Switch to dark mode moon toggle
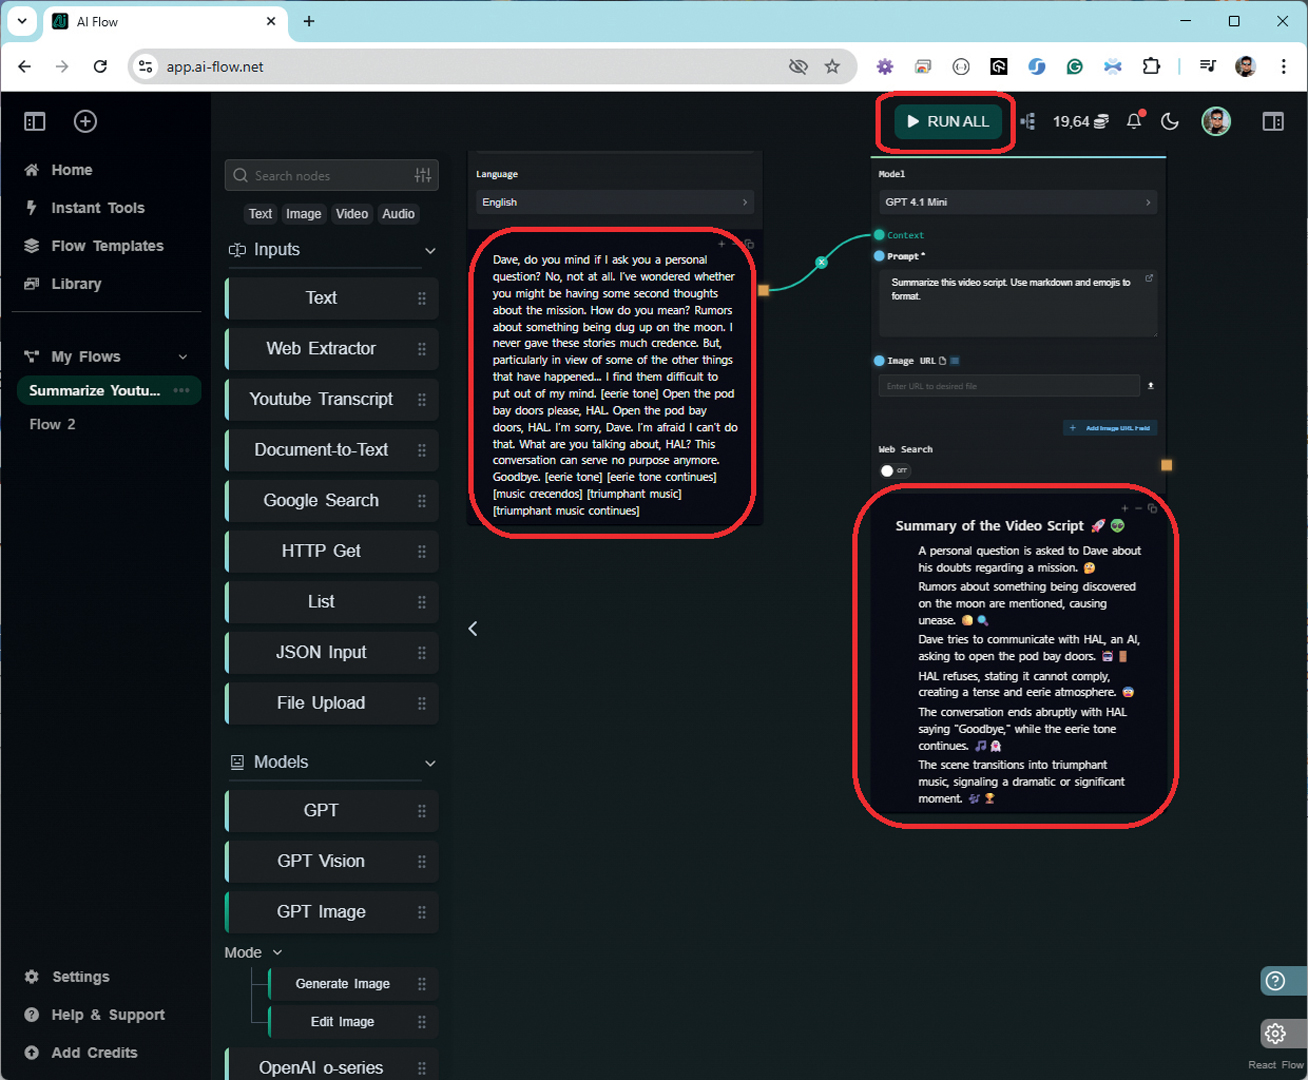Viewport: 1308px width, 1080px height. tap(1169, 121)
